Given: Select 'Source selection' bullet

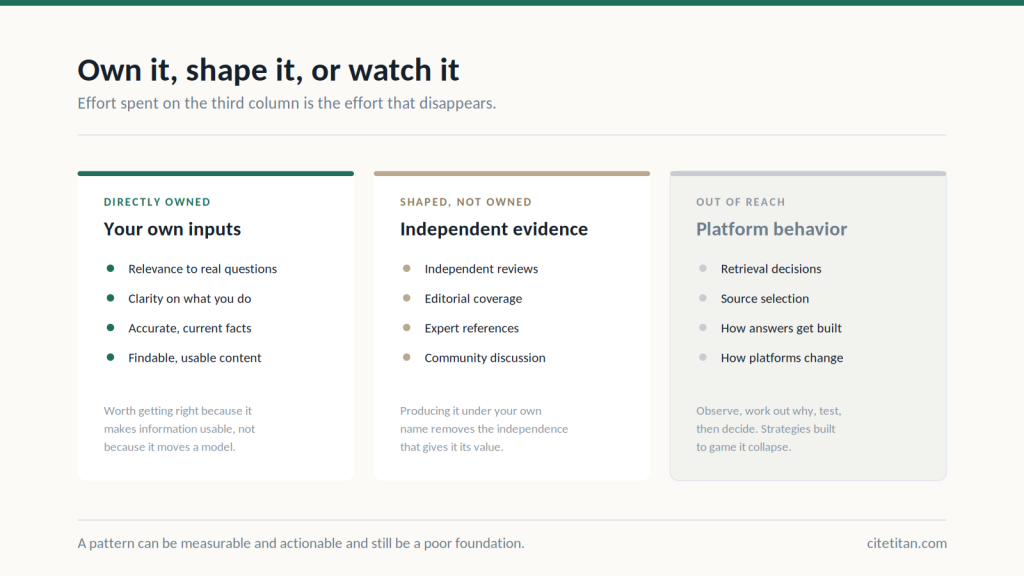Looking at the screenshot, I should tap(765, 298).
